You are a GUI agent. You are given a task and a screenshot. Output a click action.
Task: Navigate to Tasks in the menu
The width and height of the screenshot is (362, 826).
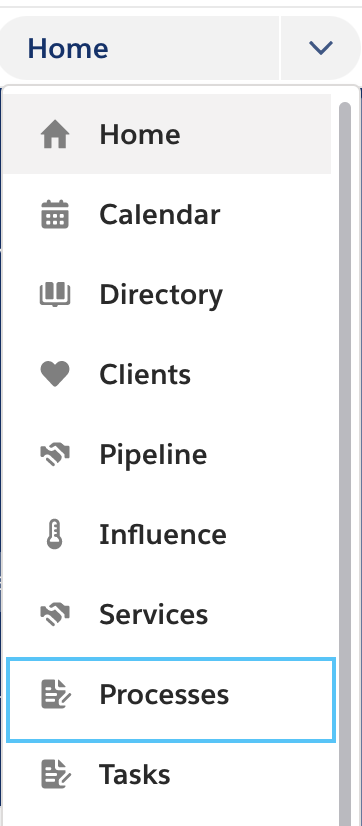point(135,774)
